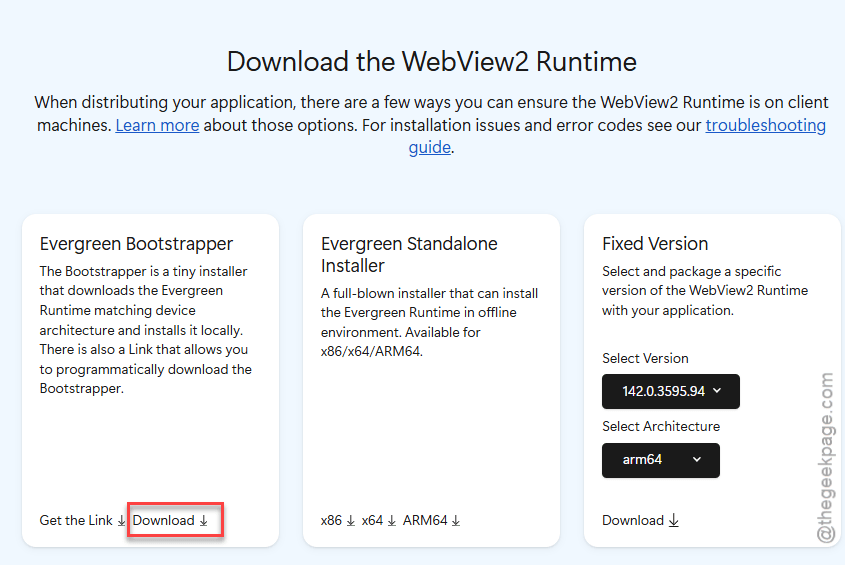Follow the troubleshooting guide link

[x=765, y=126]
